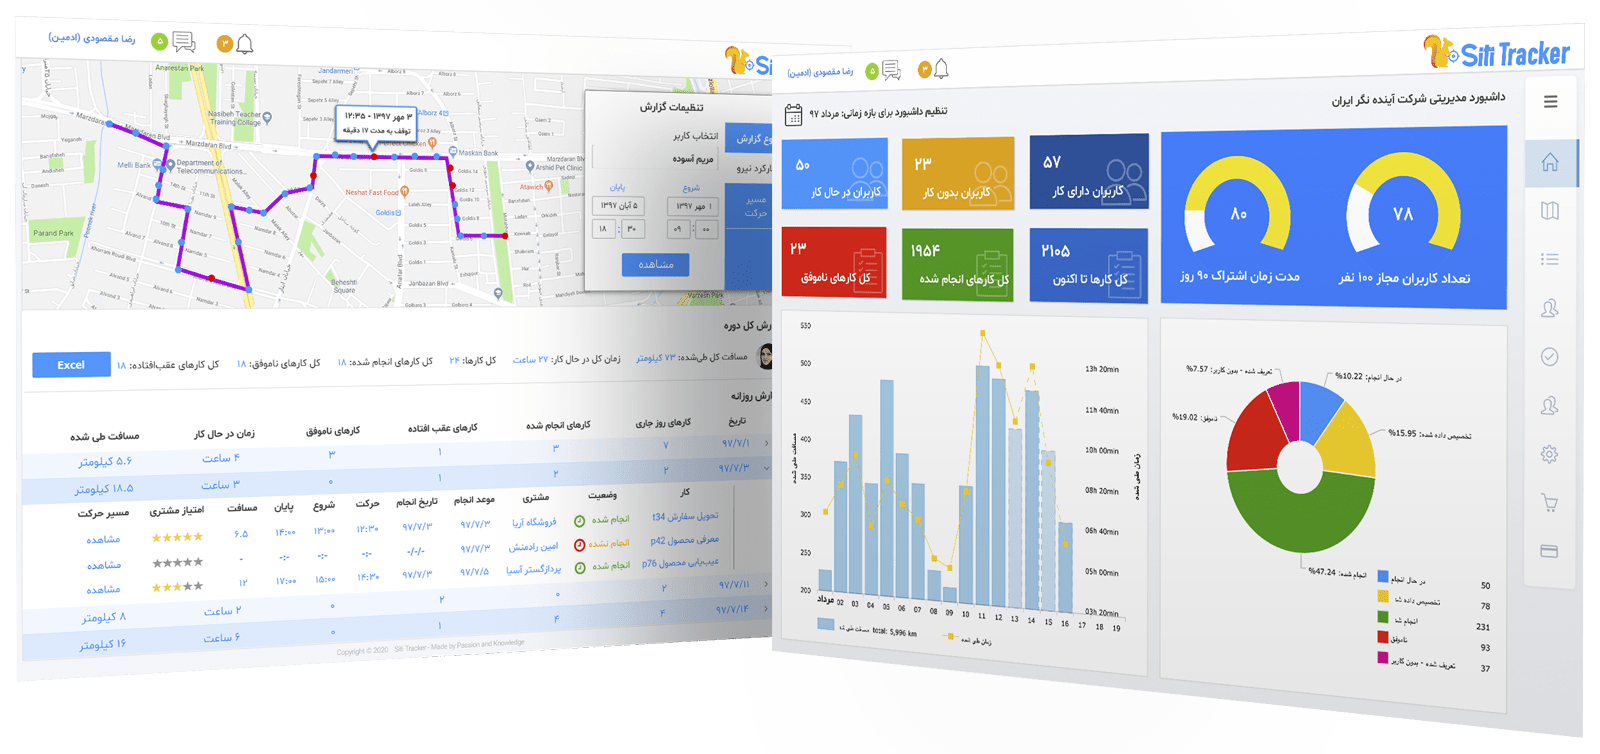1600x754 pixels.
Task: Open the map icon in sidebar
Action: (1550, 211)
